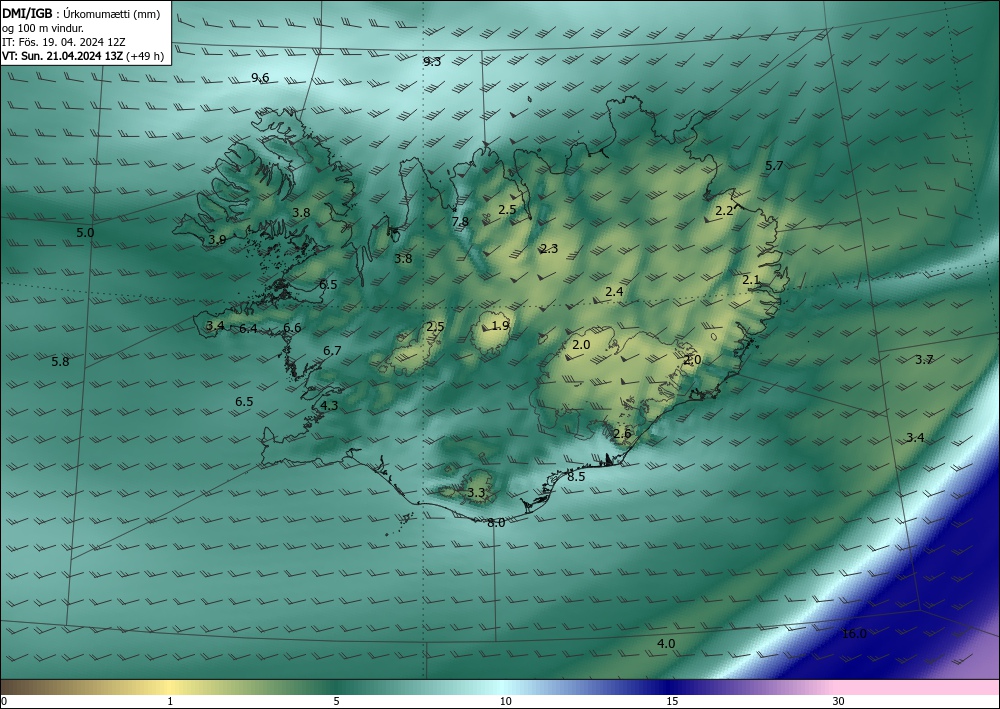Click the 'VT: Sun. 21.04.2024 13Z' valid time
Image resolution: width=1000 pixels, height=709 pixels.
point(63,56)
